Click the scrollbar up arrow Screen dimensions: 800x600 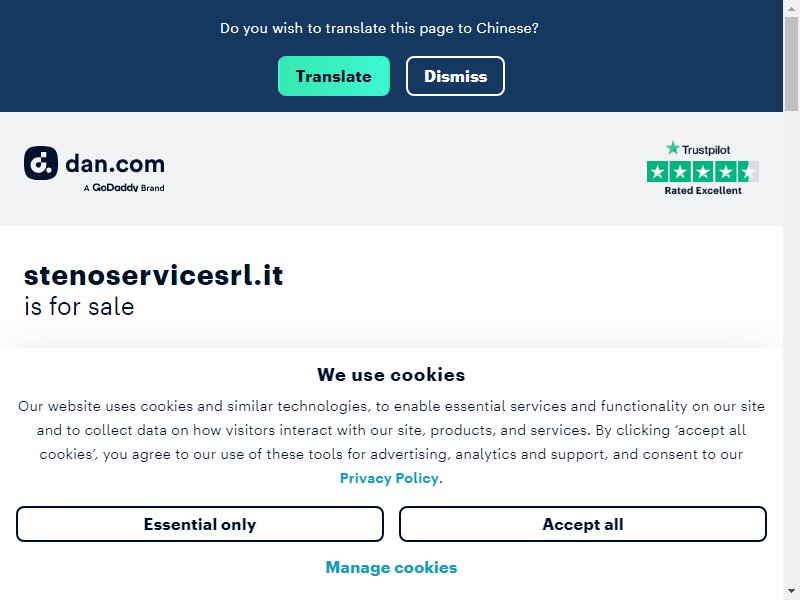coord(791,6)
